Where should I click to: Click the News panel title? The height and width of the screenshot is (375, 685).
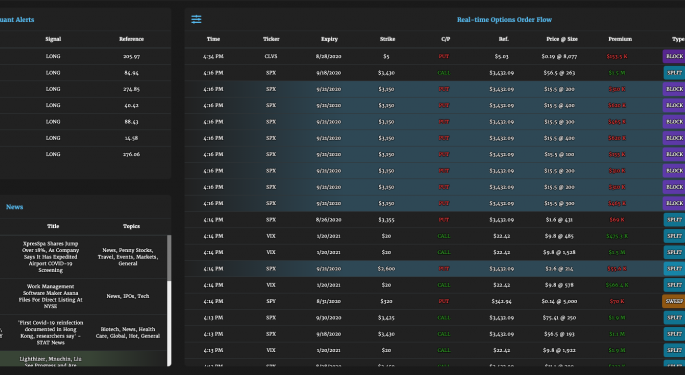14,207
